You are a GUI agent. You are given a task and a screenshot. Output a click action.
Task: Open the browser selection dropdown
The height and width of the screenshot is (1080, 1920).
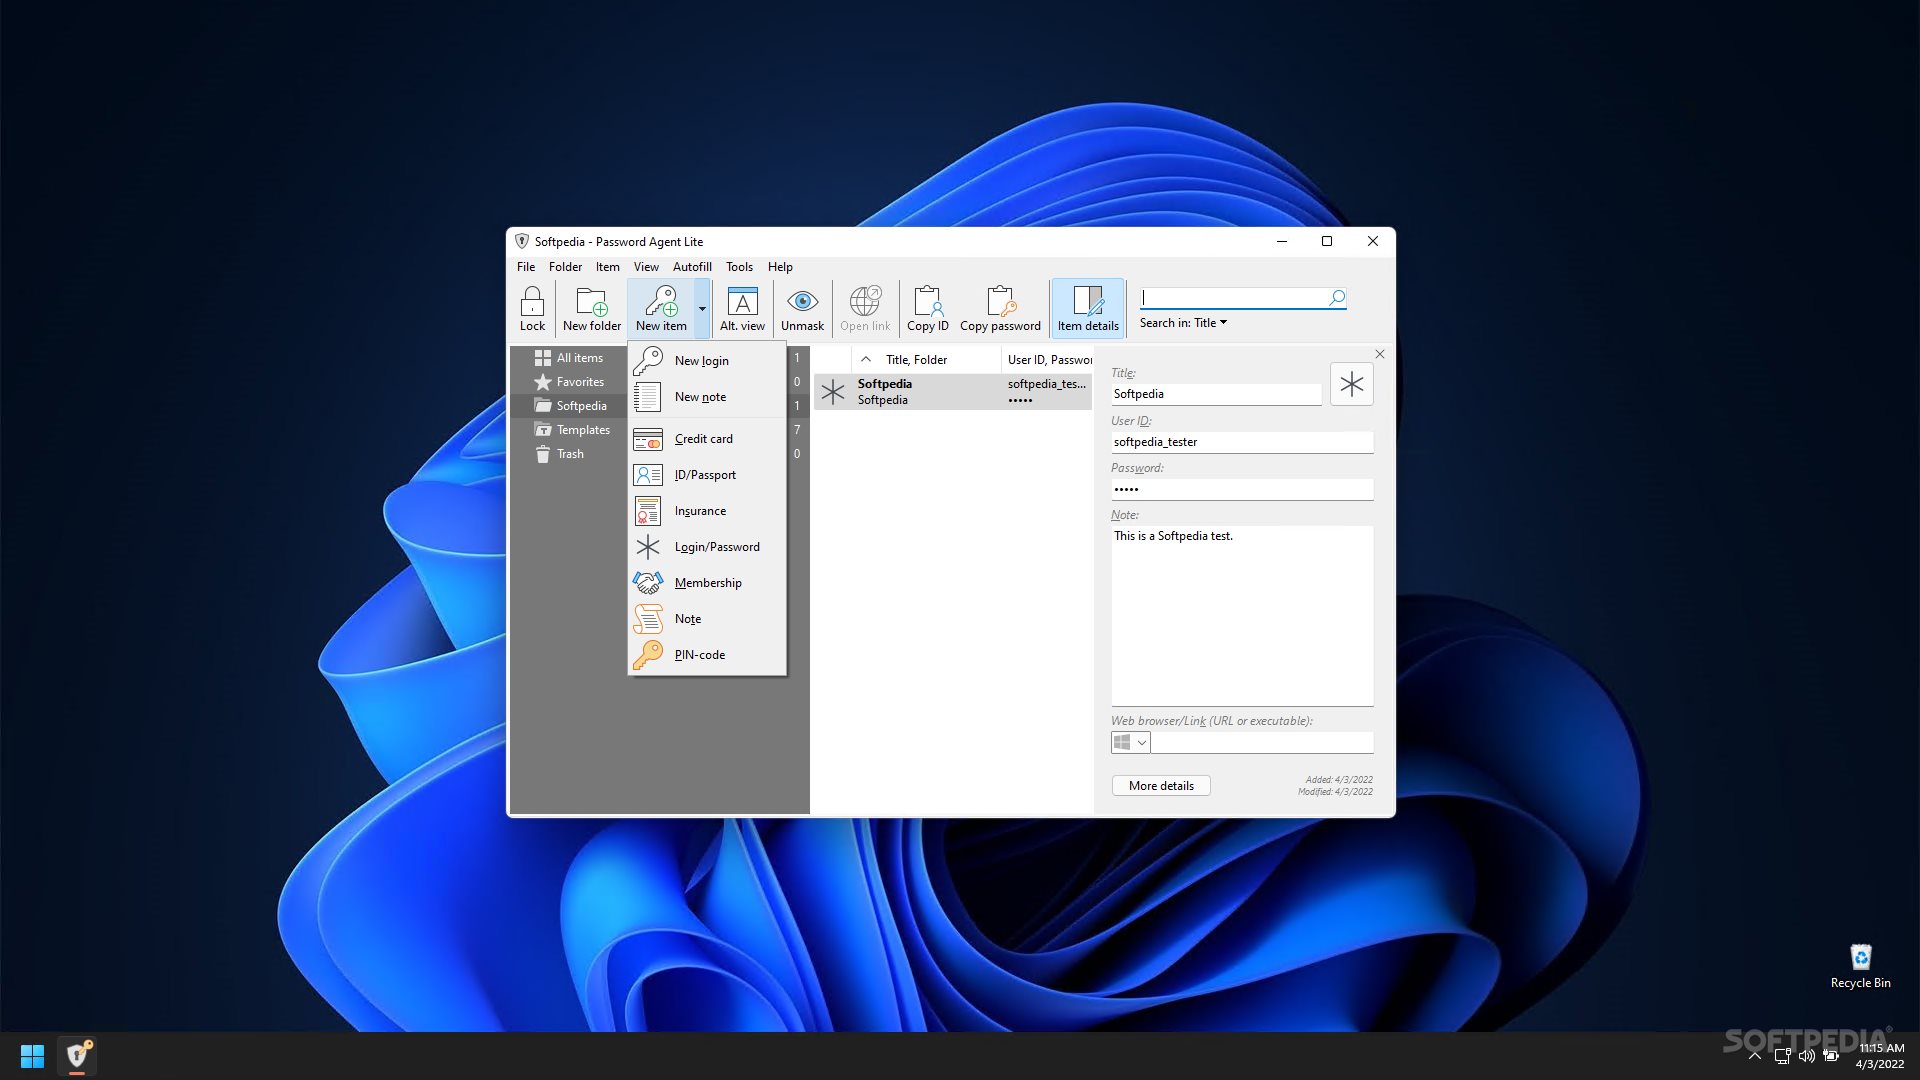tap(1130, 742)
